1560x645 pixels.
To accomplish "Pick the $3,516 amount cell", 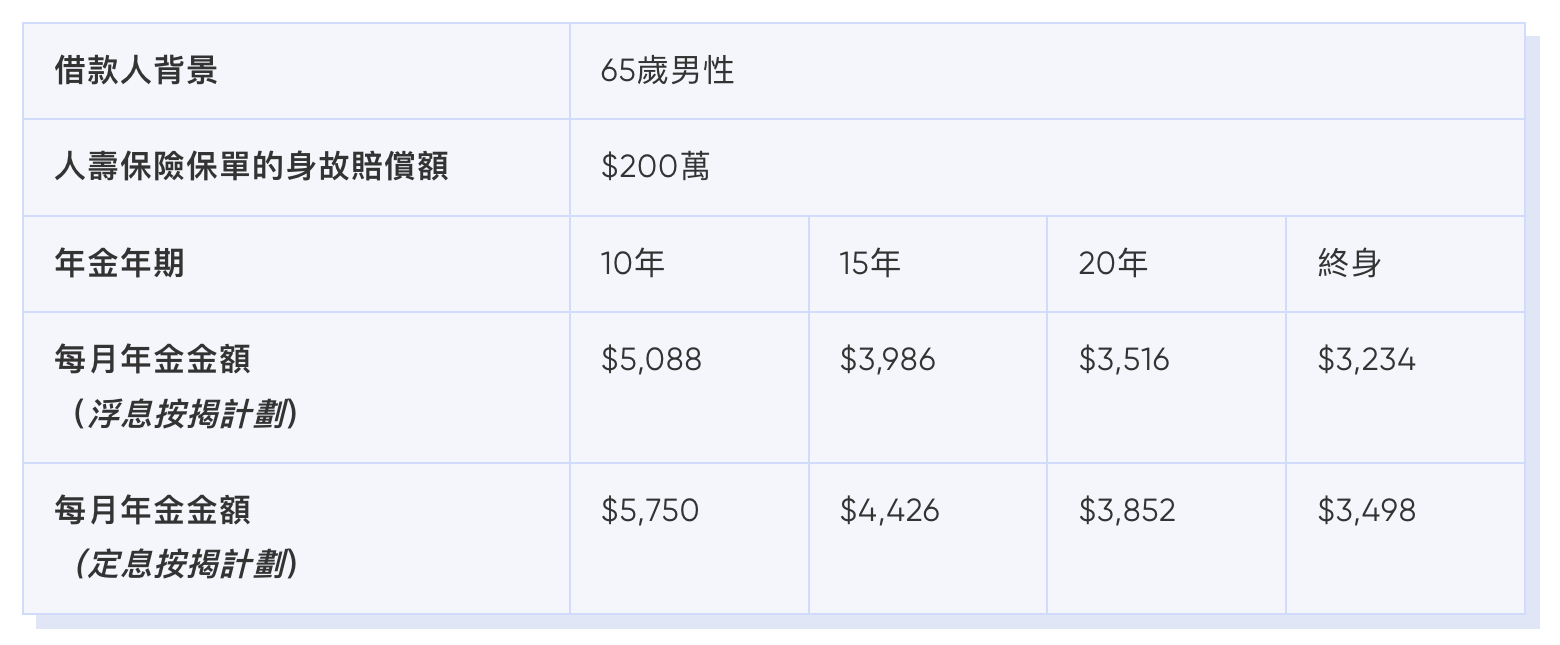I will coord(1123,359).
